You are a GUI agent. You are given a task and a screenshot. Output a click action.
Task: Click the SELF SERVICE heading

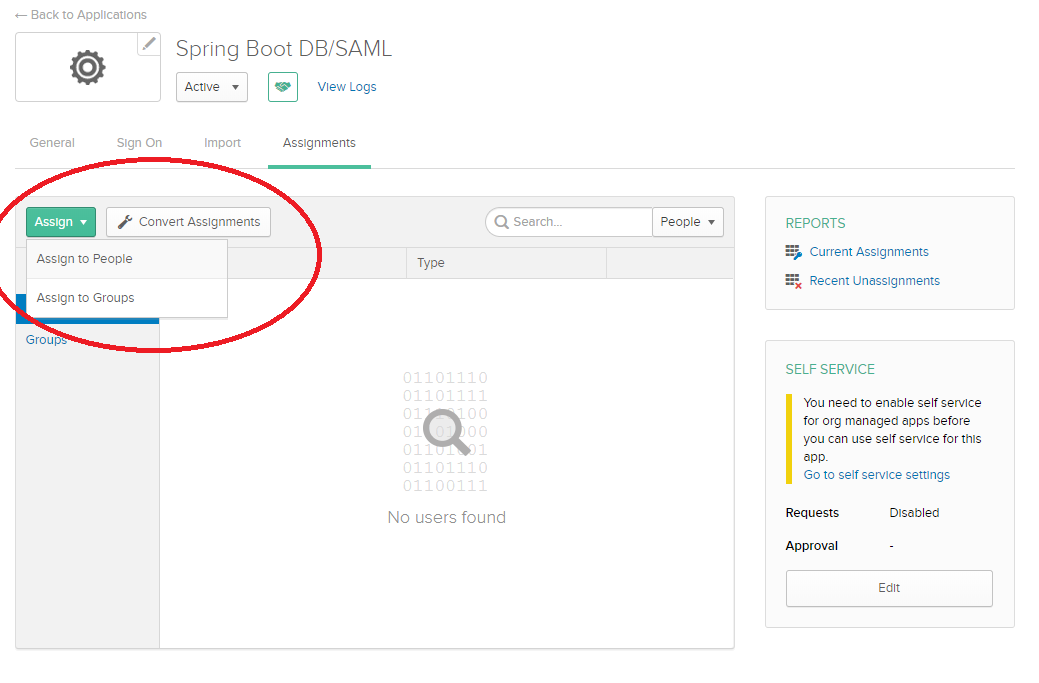tap(830, 370)
